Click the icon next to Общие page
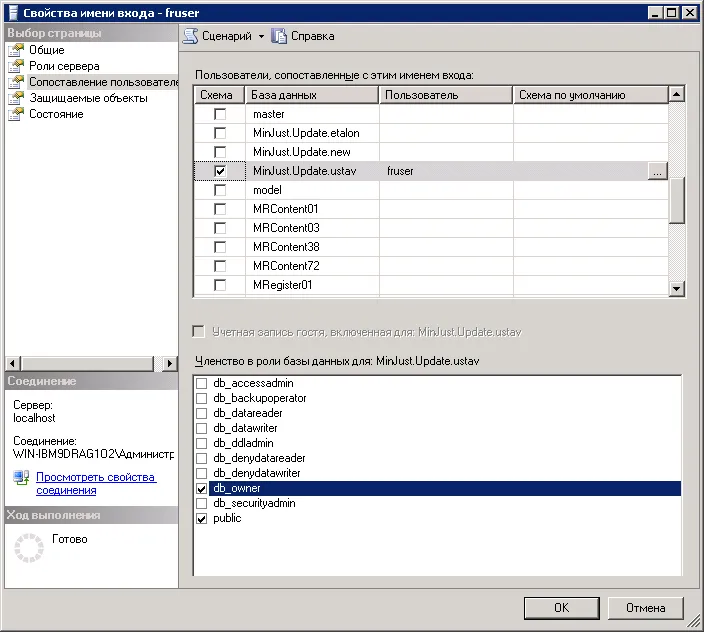Screen dimensions: 704x632 click(16, 50)
